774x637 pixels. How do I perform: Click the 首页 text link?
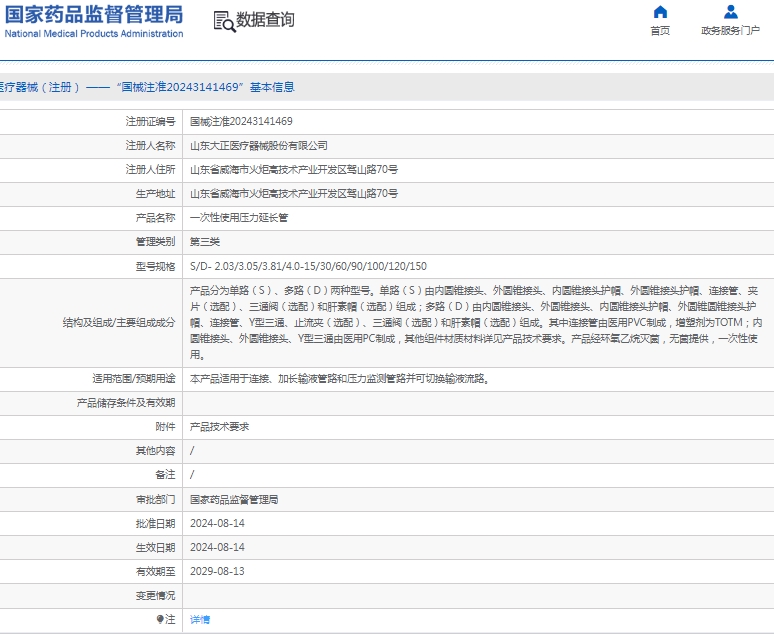tap(660, 31)
